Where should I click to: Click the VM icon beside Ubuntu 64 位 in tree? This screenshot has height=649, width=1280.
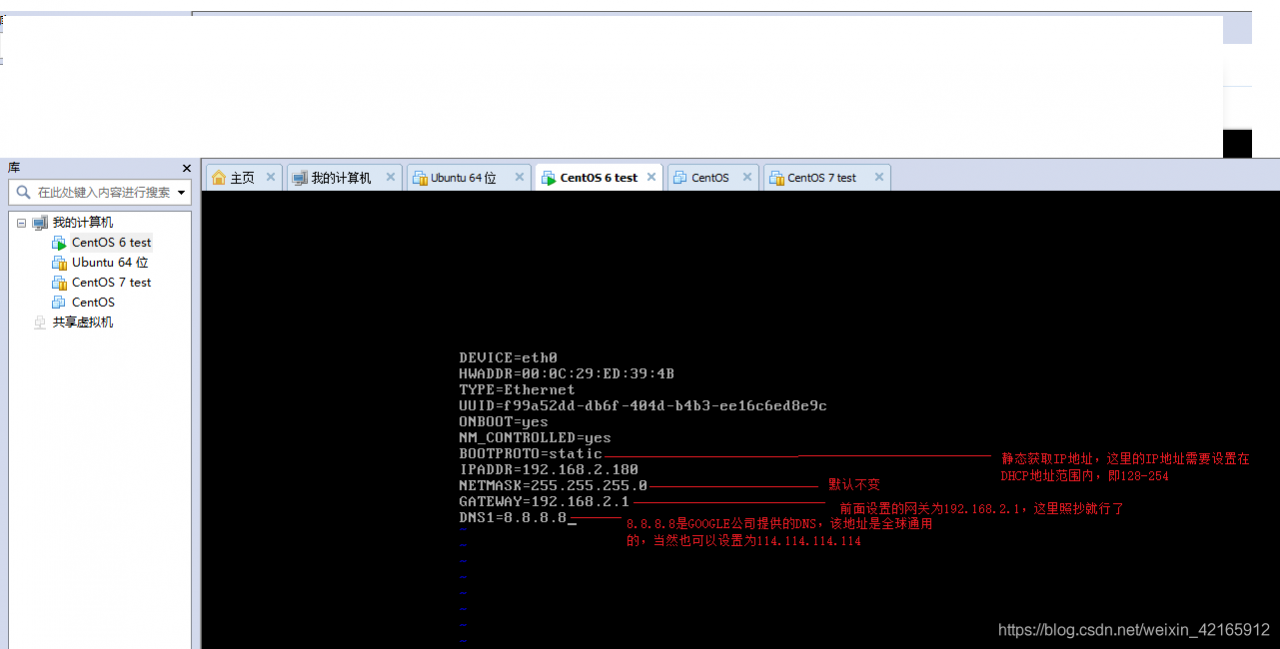[60, 263]
